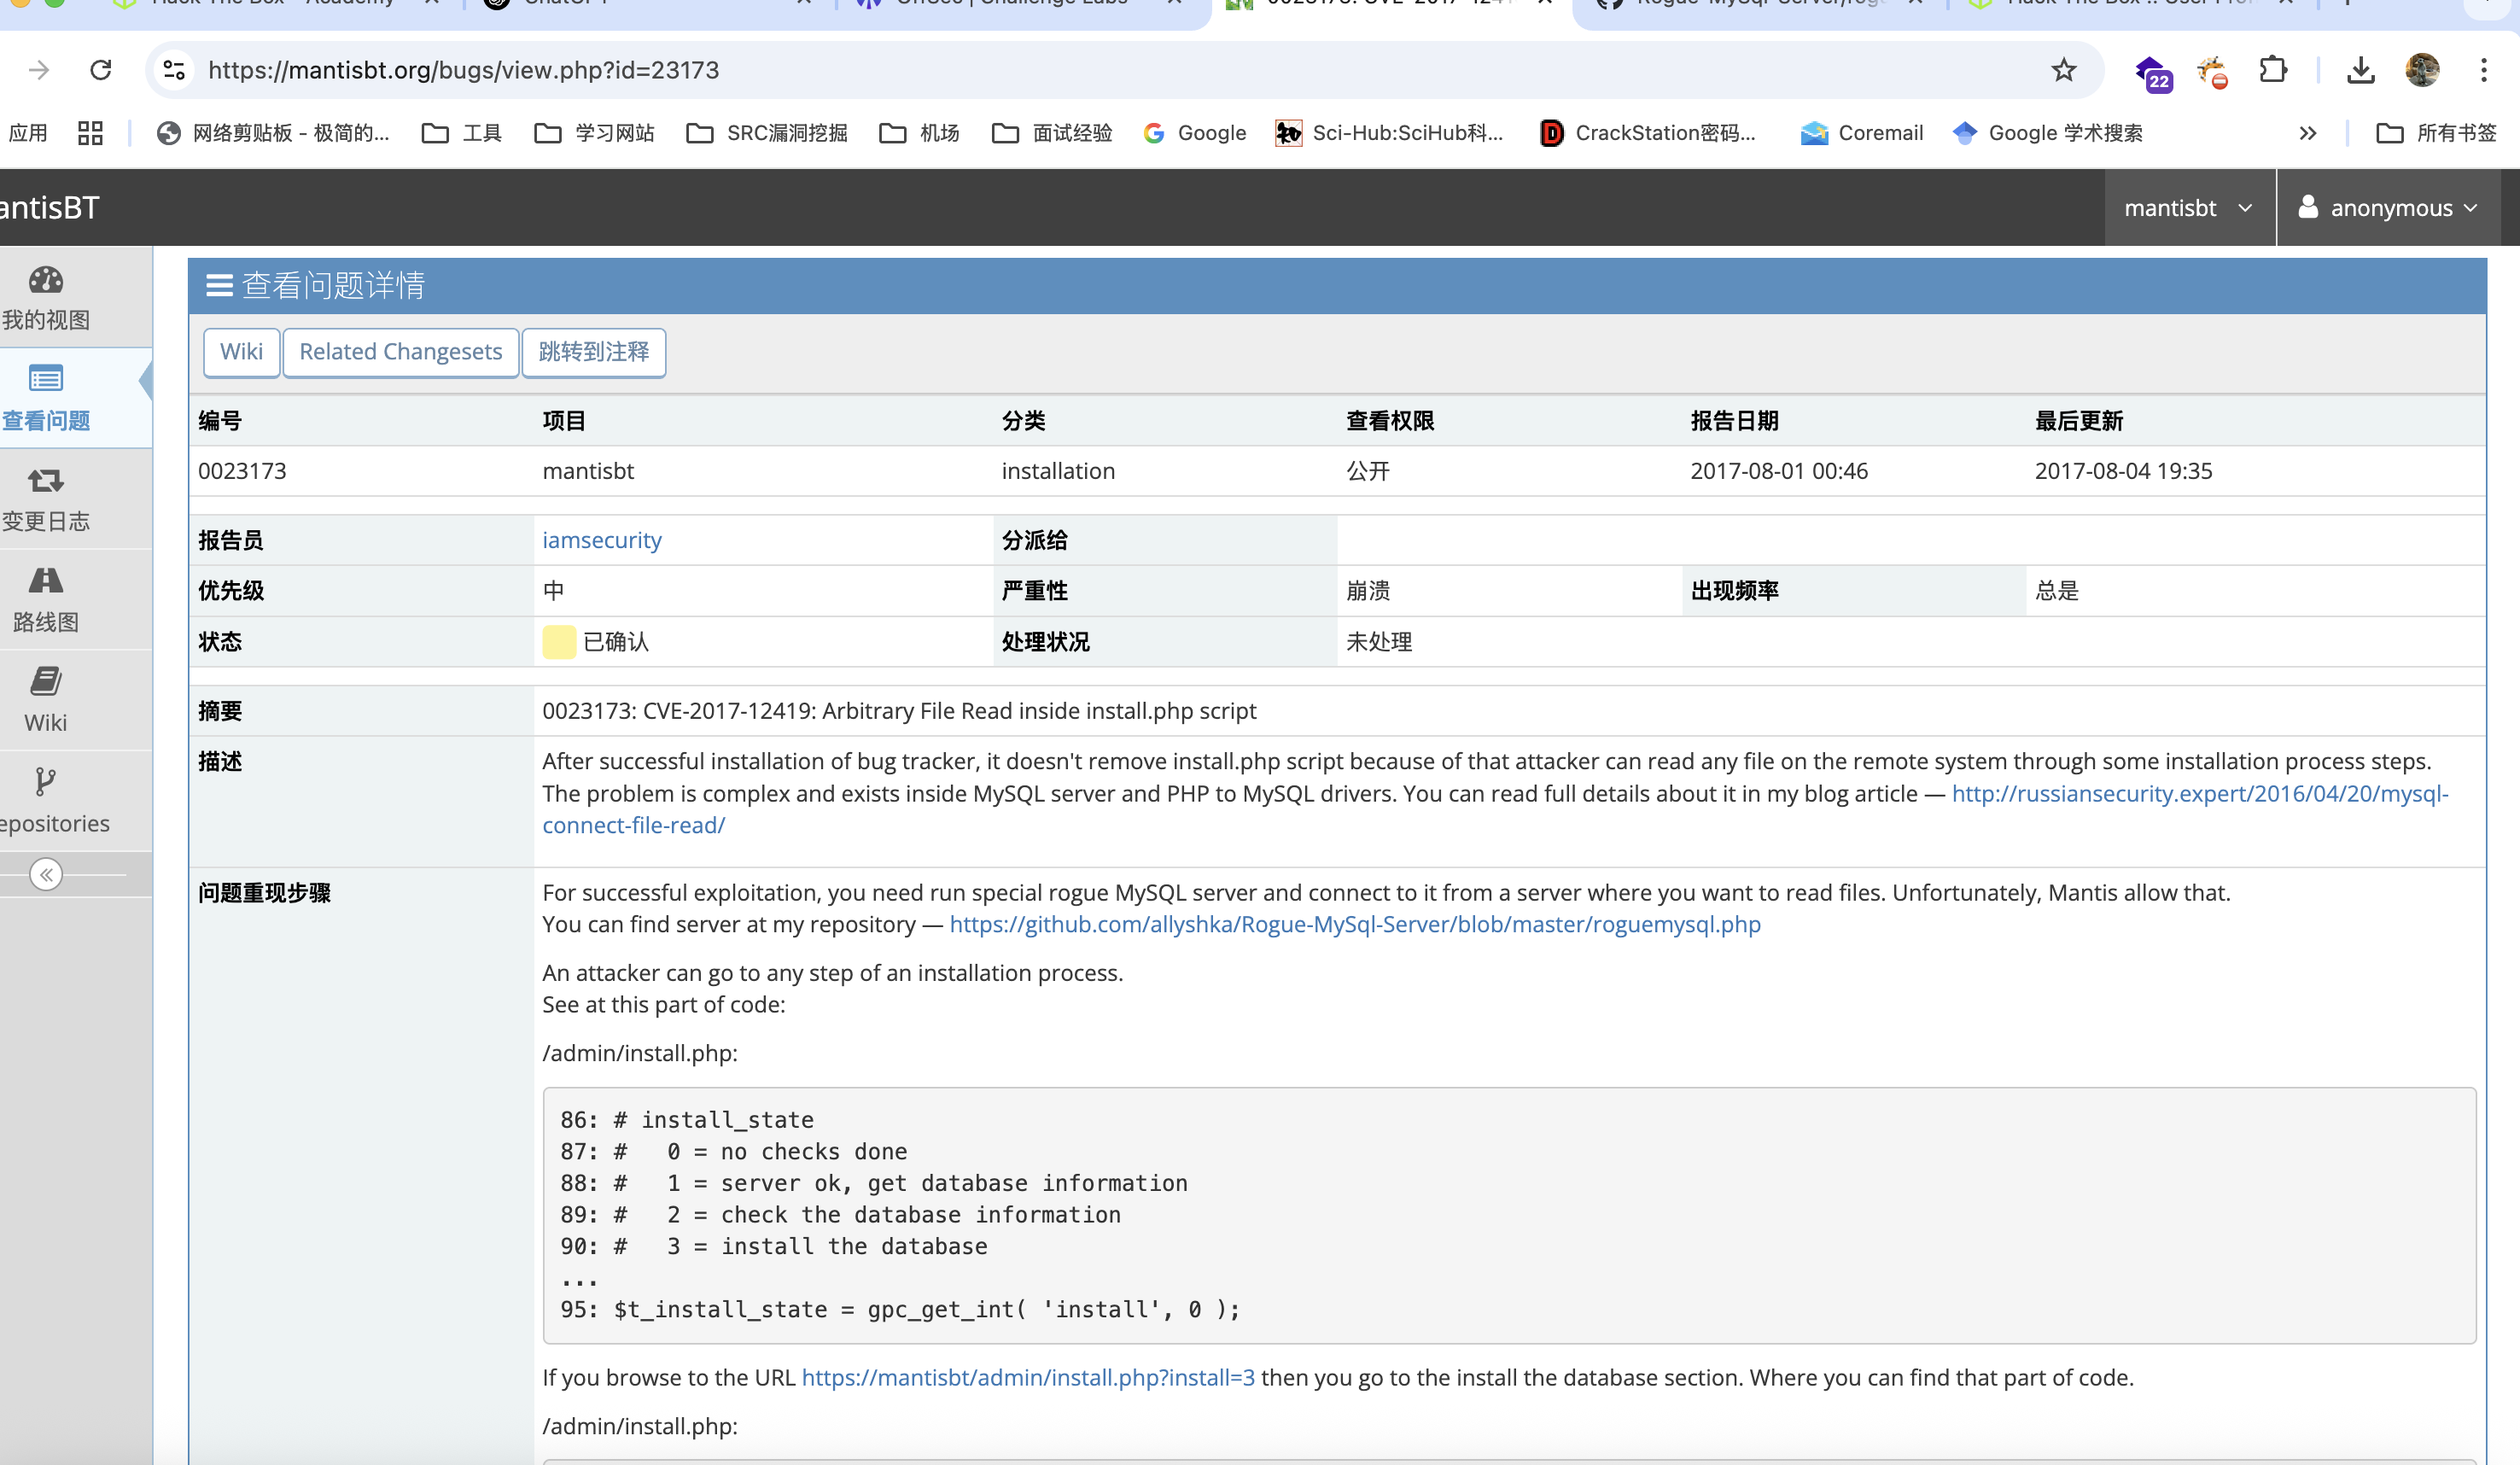2520x1465 pixels.
Task: Open the Change Log sidebar icon
Action: (x=46, y=481)
